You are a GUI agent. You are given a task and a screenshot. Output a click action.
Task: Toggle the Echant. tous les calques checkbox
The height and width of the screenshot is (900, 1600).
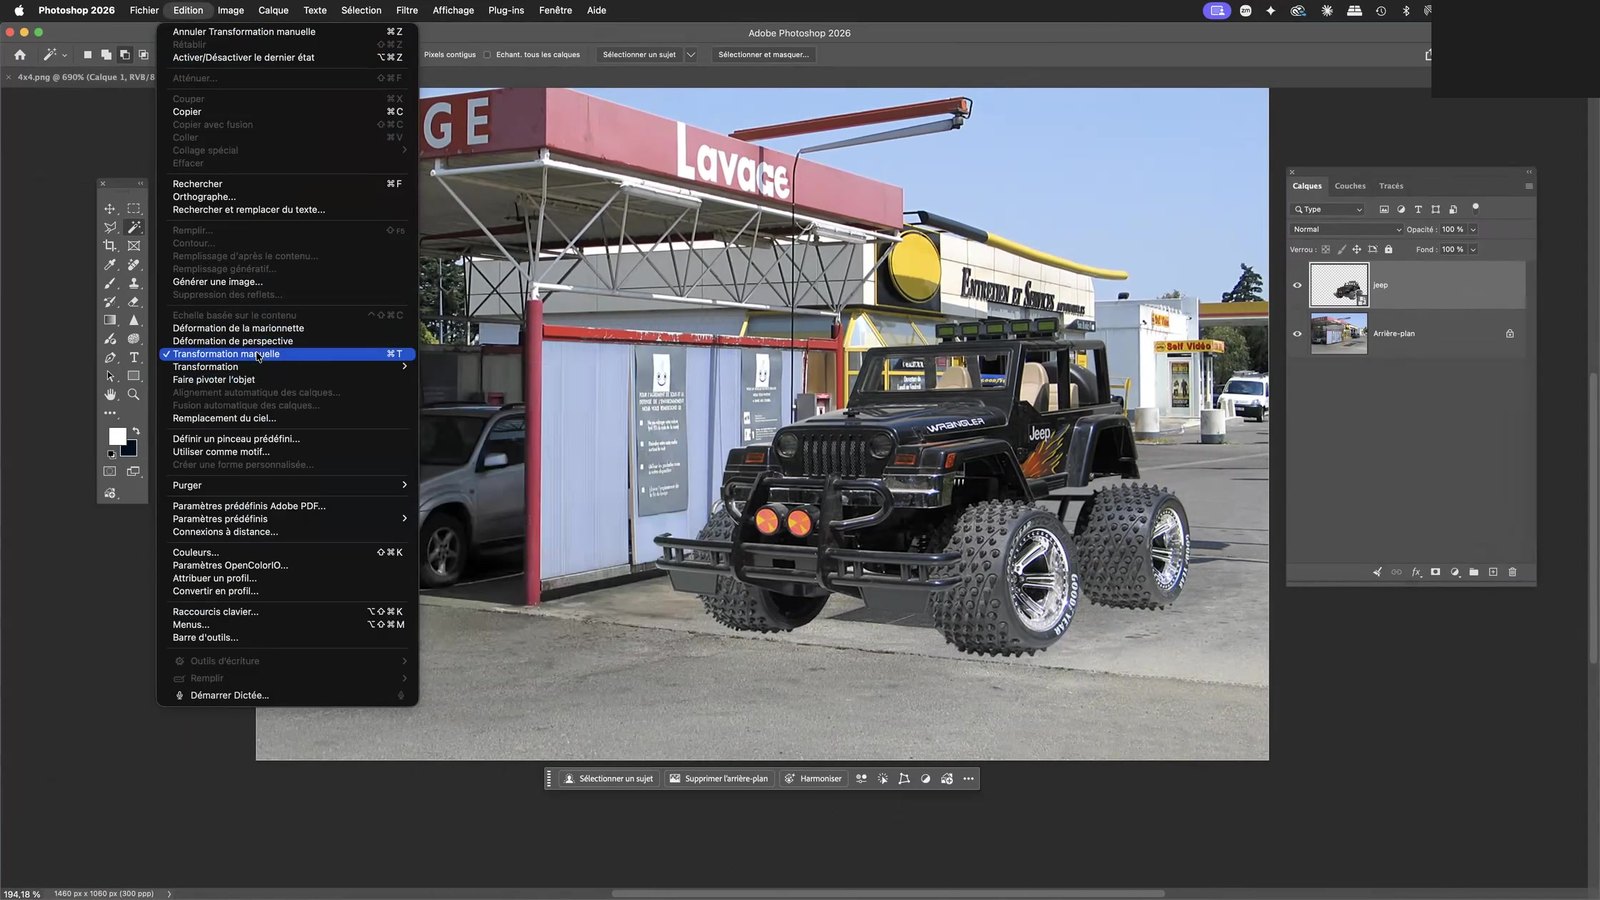(x=488, y=55)
